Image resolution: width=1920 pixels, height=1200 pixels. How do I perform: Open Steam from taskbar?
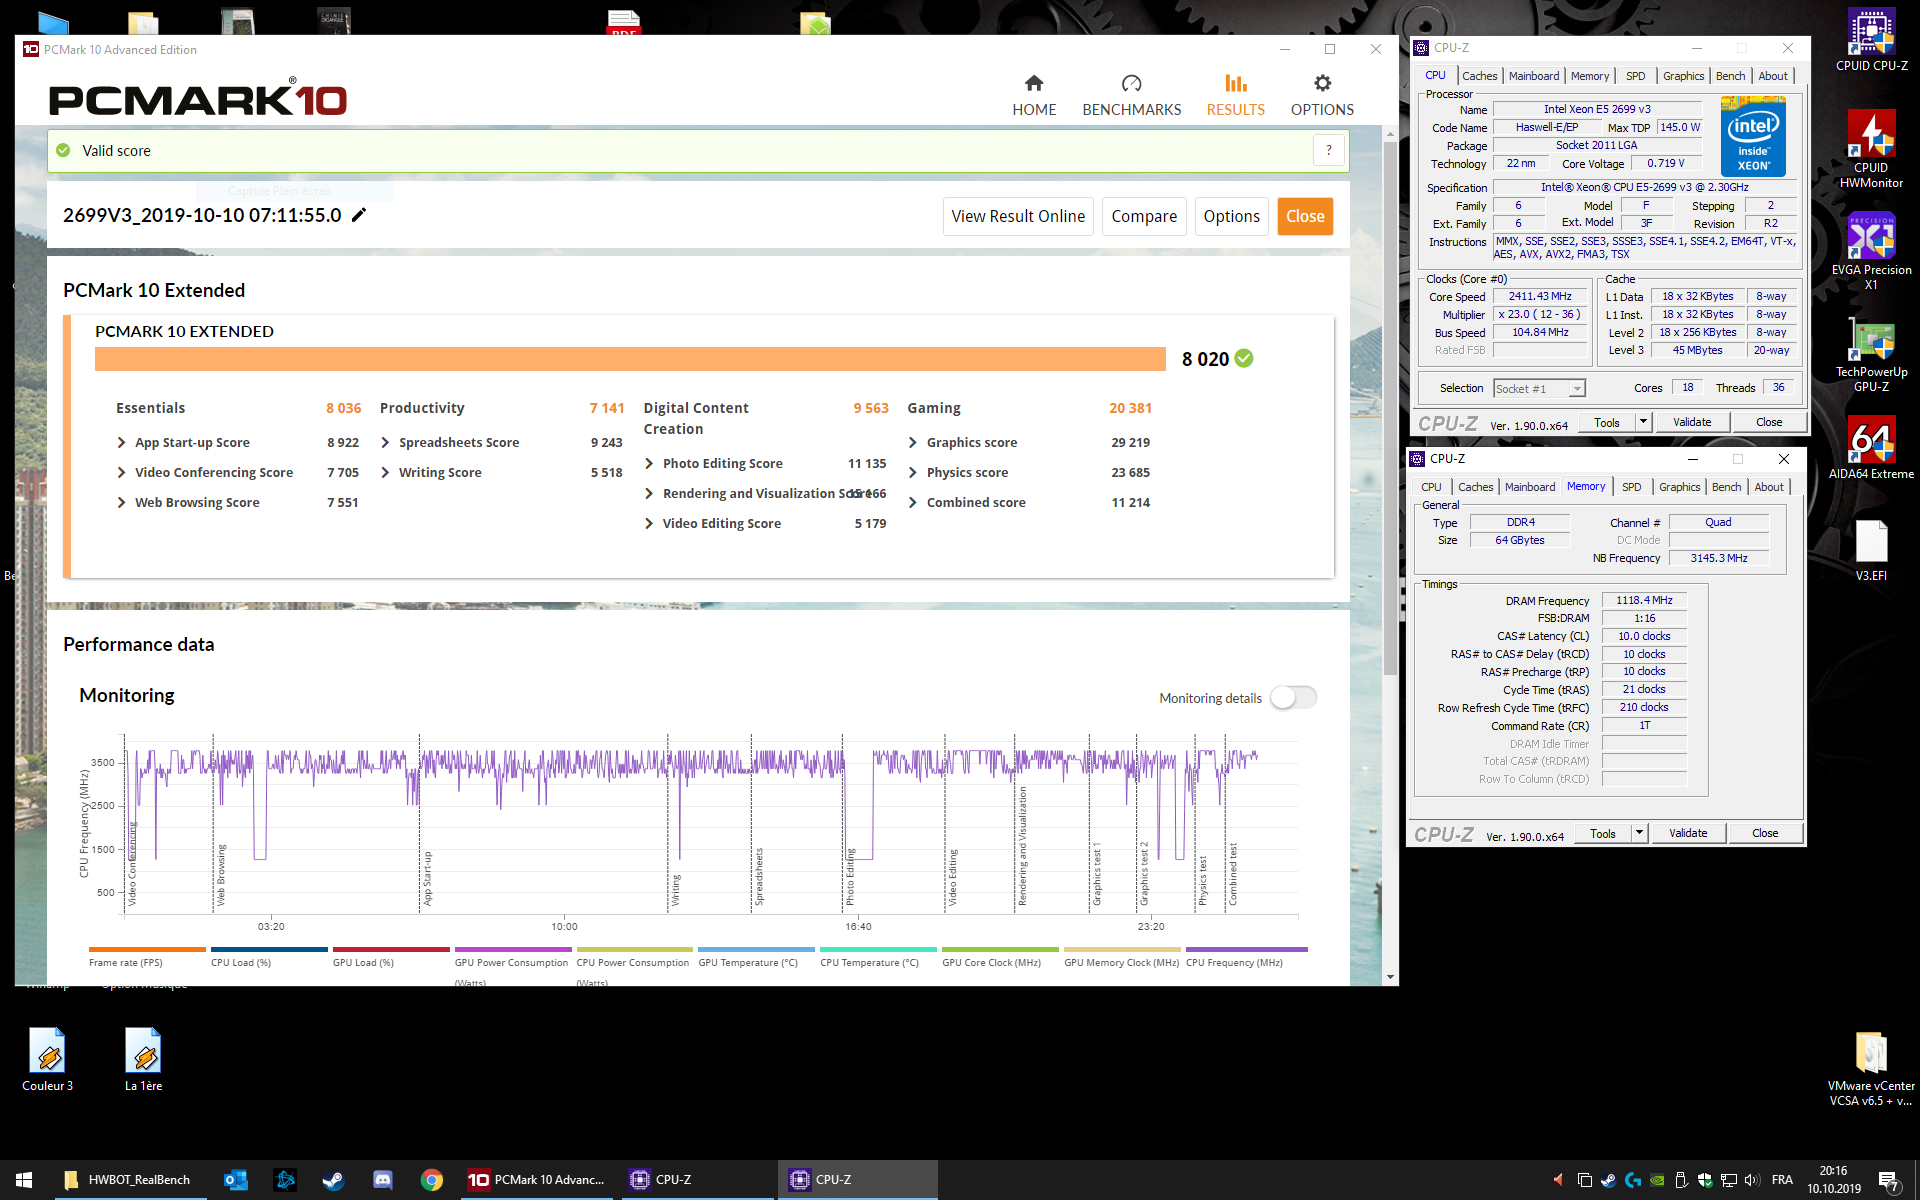[333, 1180]
